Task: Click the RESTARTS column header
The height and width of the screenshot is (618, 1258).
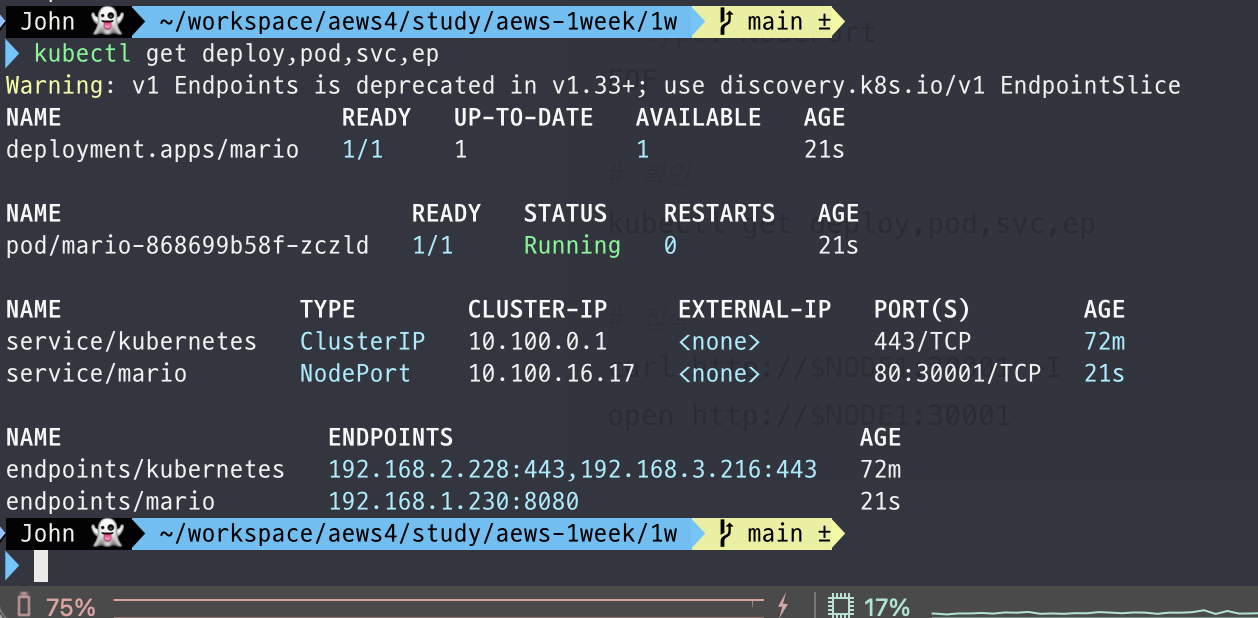Action: tap(719, 213)
